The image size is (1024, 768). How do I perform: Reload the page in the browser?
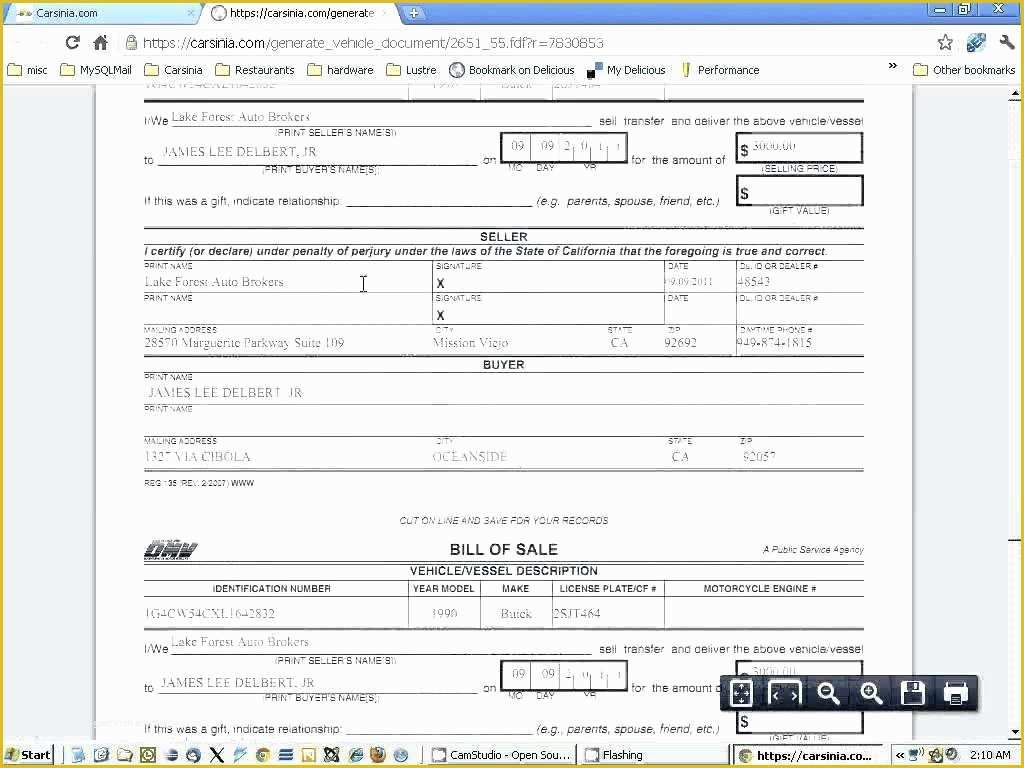pyautogui.click(x=72, y=43)
